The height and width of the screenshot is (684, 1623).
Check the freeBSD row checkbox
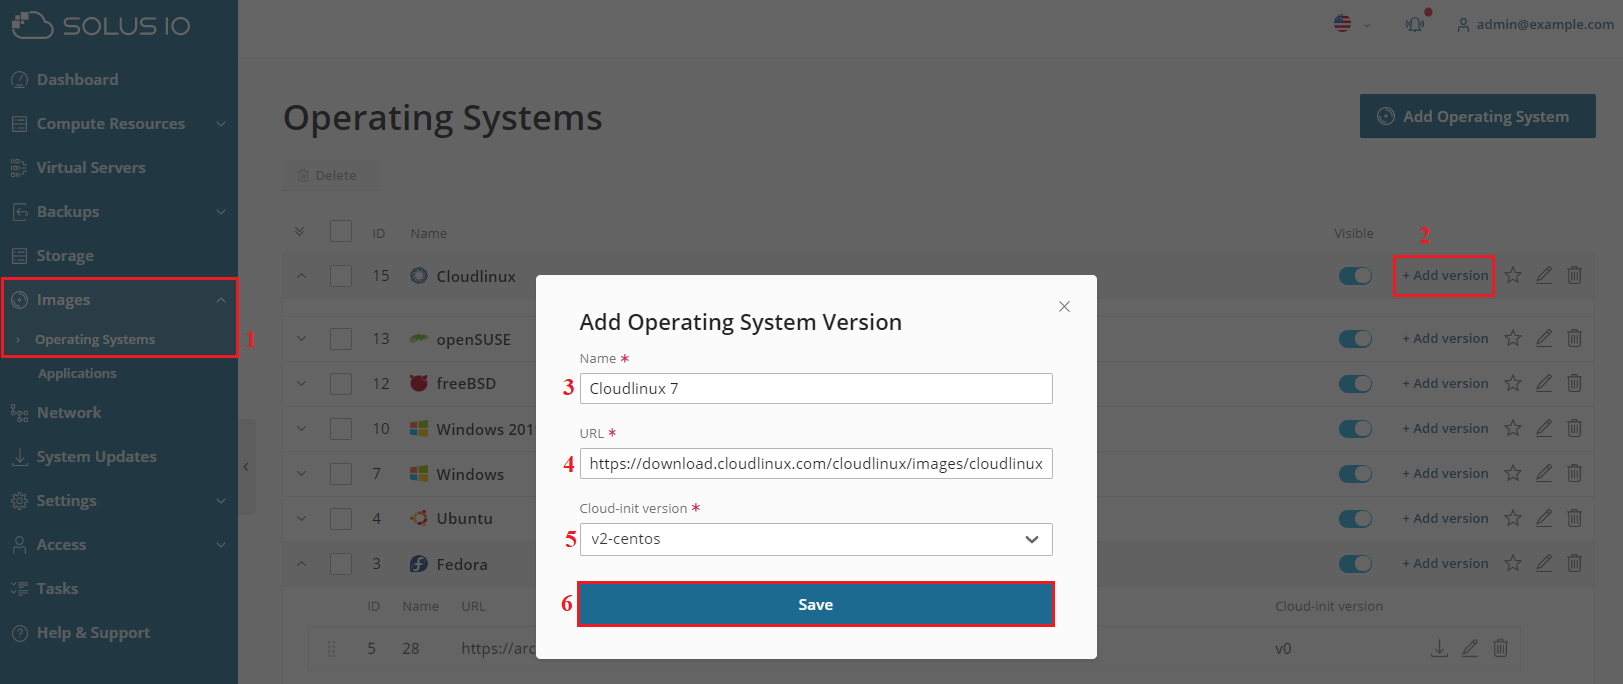point(341,384)
